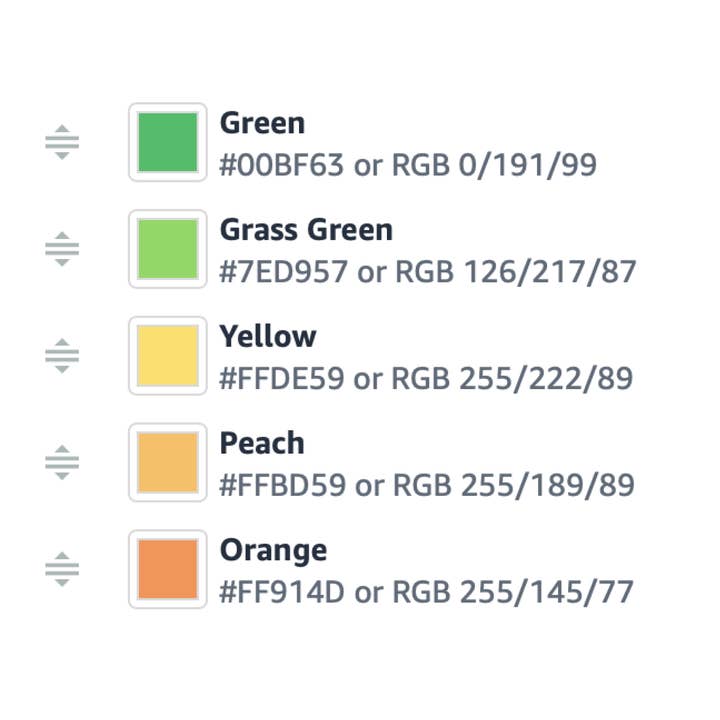Image resolution: width=720 pixels, height=720 pixels.
Task: Pick the Peach color swatch
Action: [x=168, y=463]
